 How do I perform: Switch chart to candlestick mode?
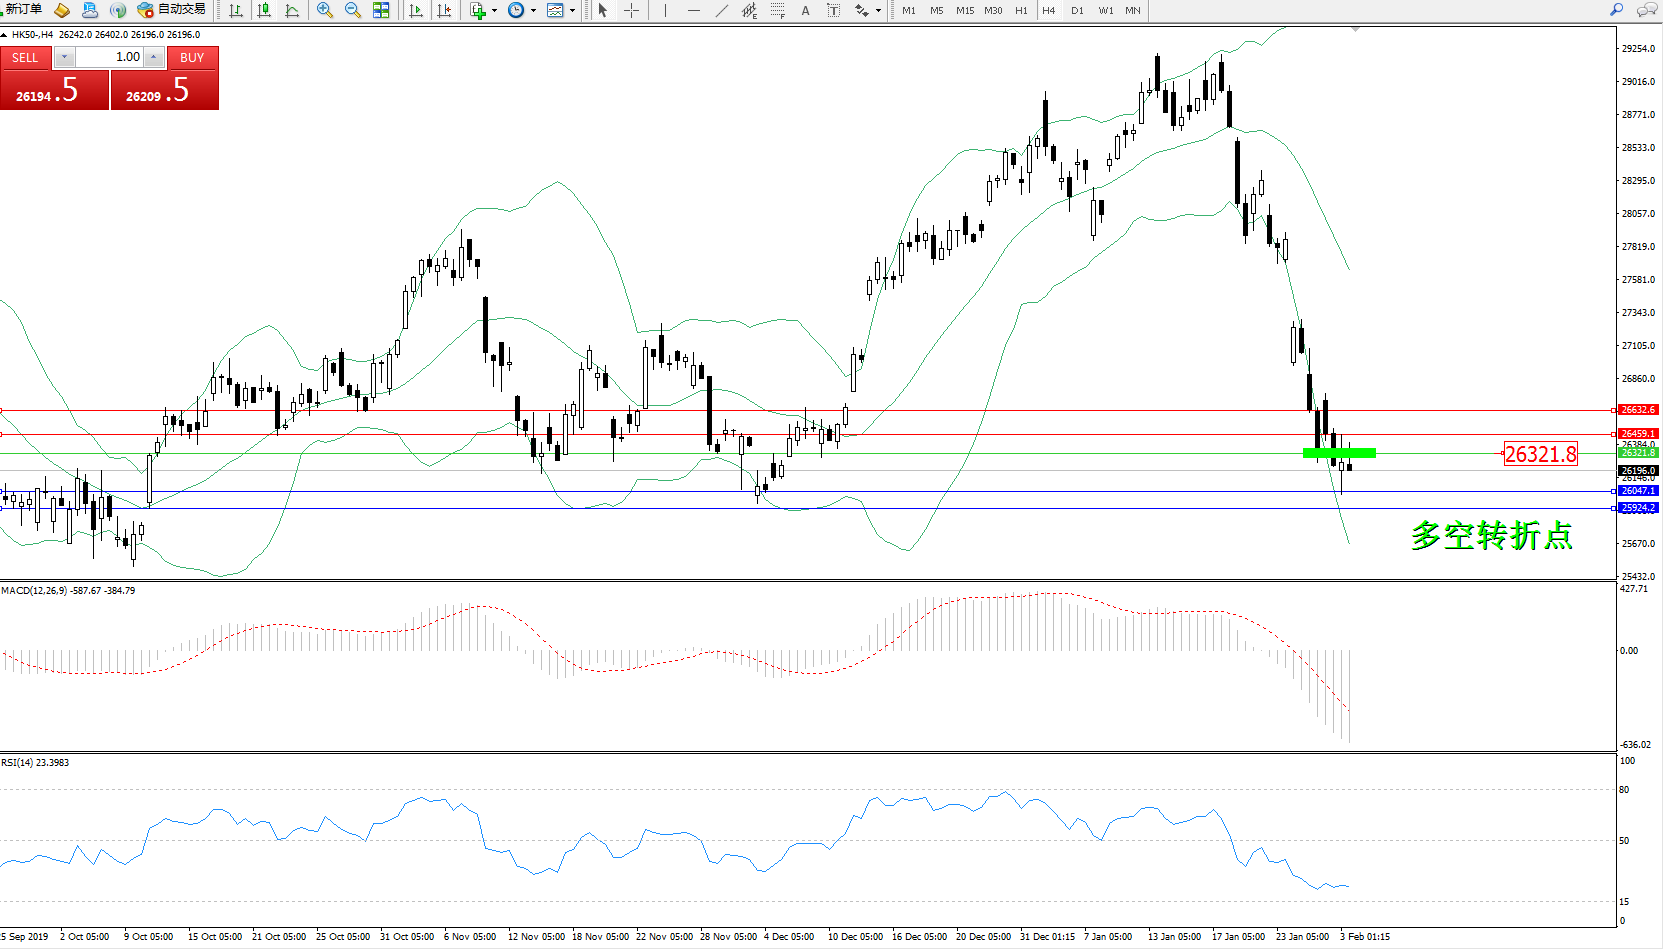tap(264, 10)
